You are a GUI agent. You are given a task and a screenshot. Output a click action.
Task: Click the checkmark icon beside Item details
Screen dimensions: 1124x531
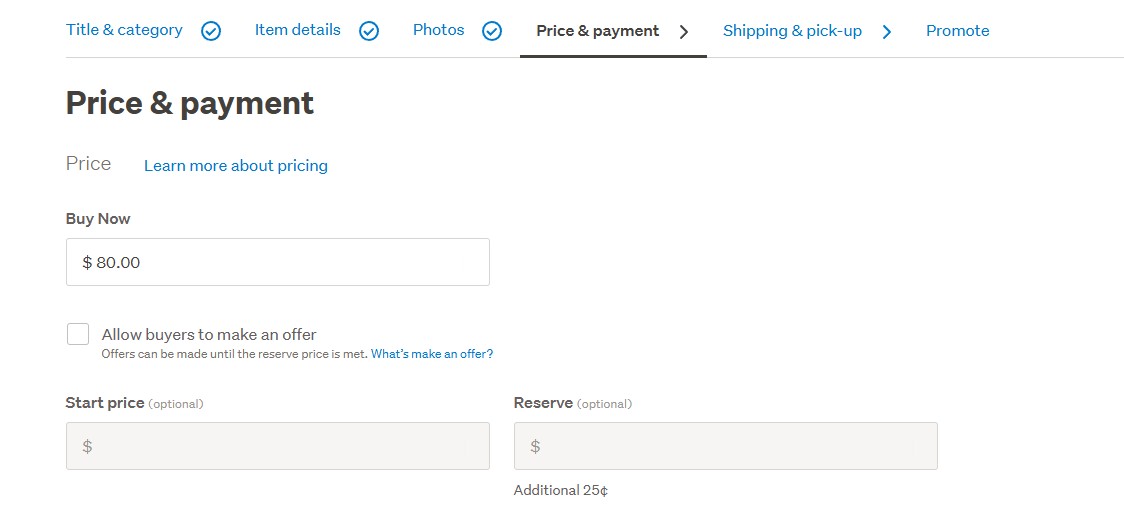click(369, 31)
